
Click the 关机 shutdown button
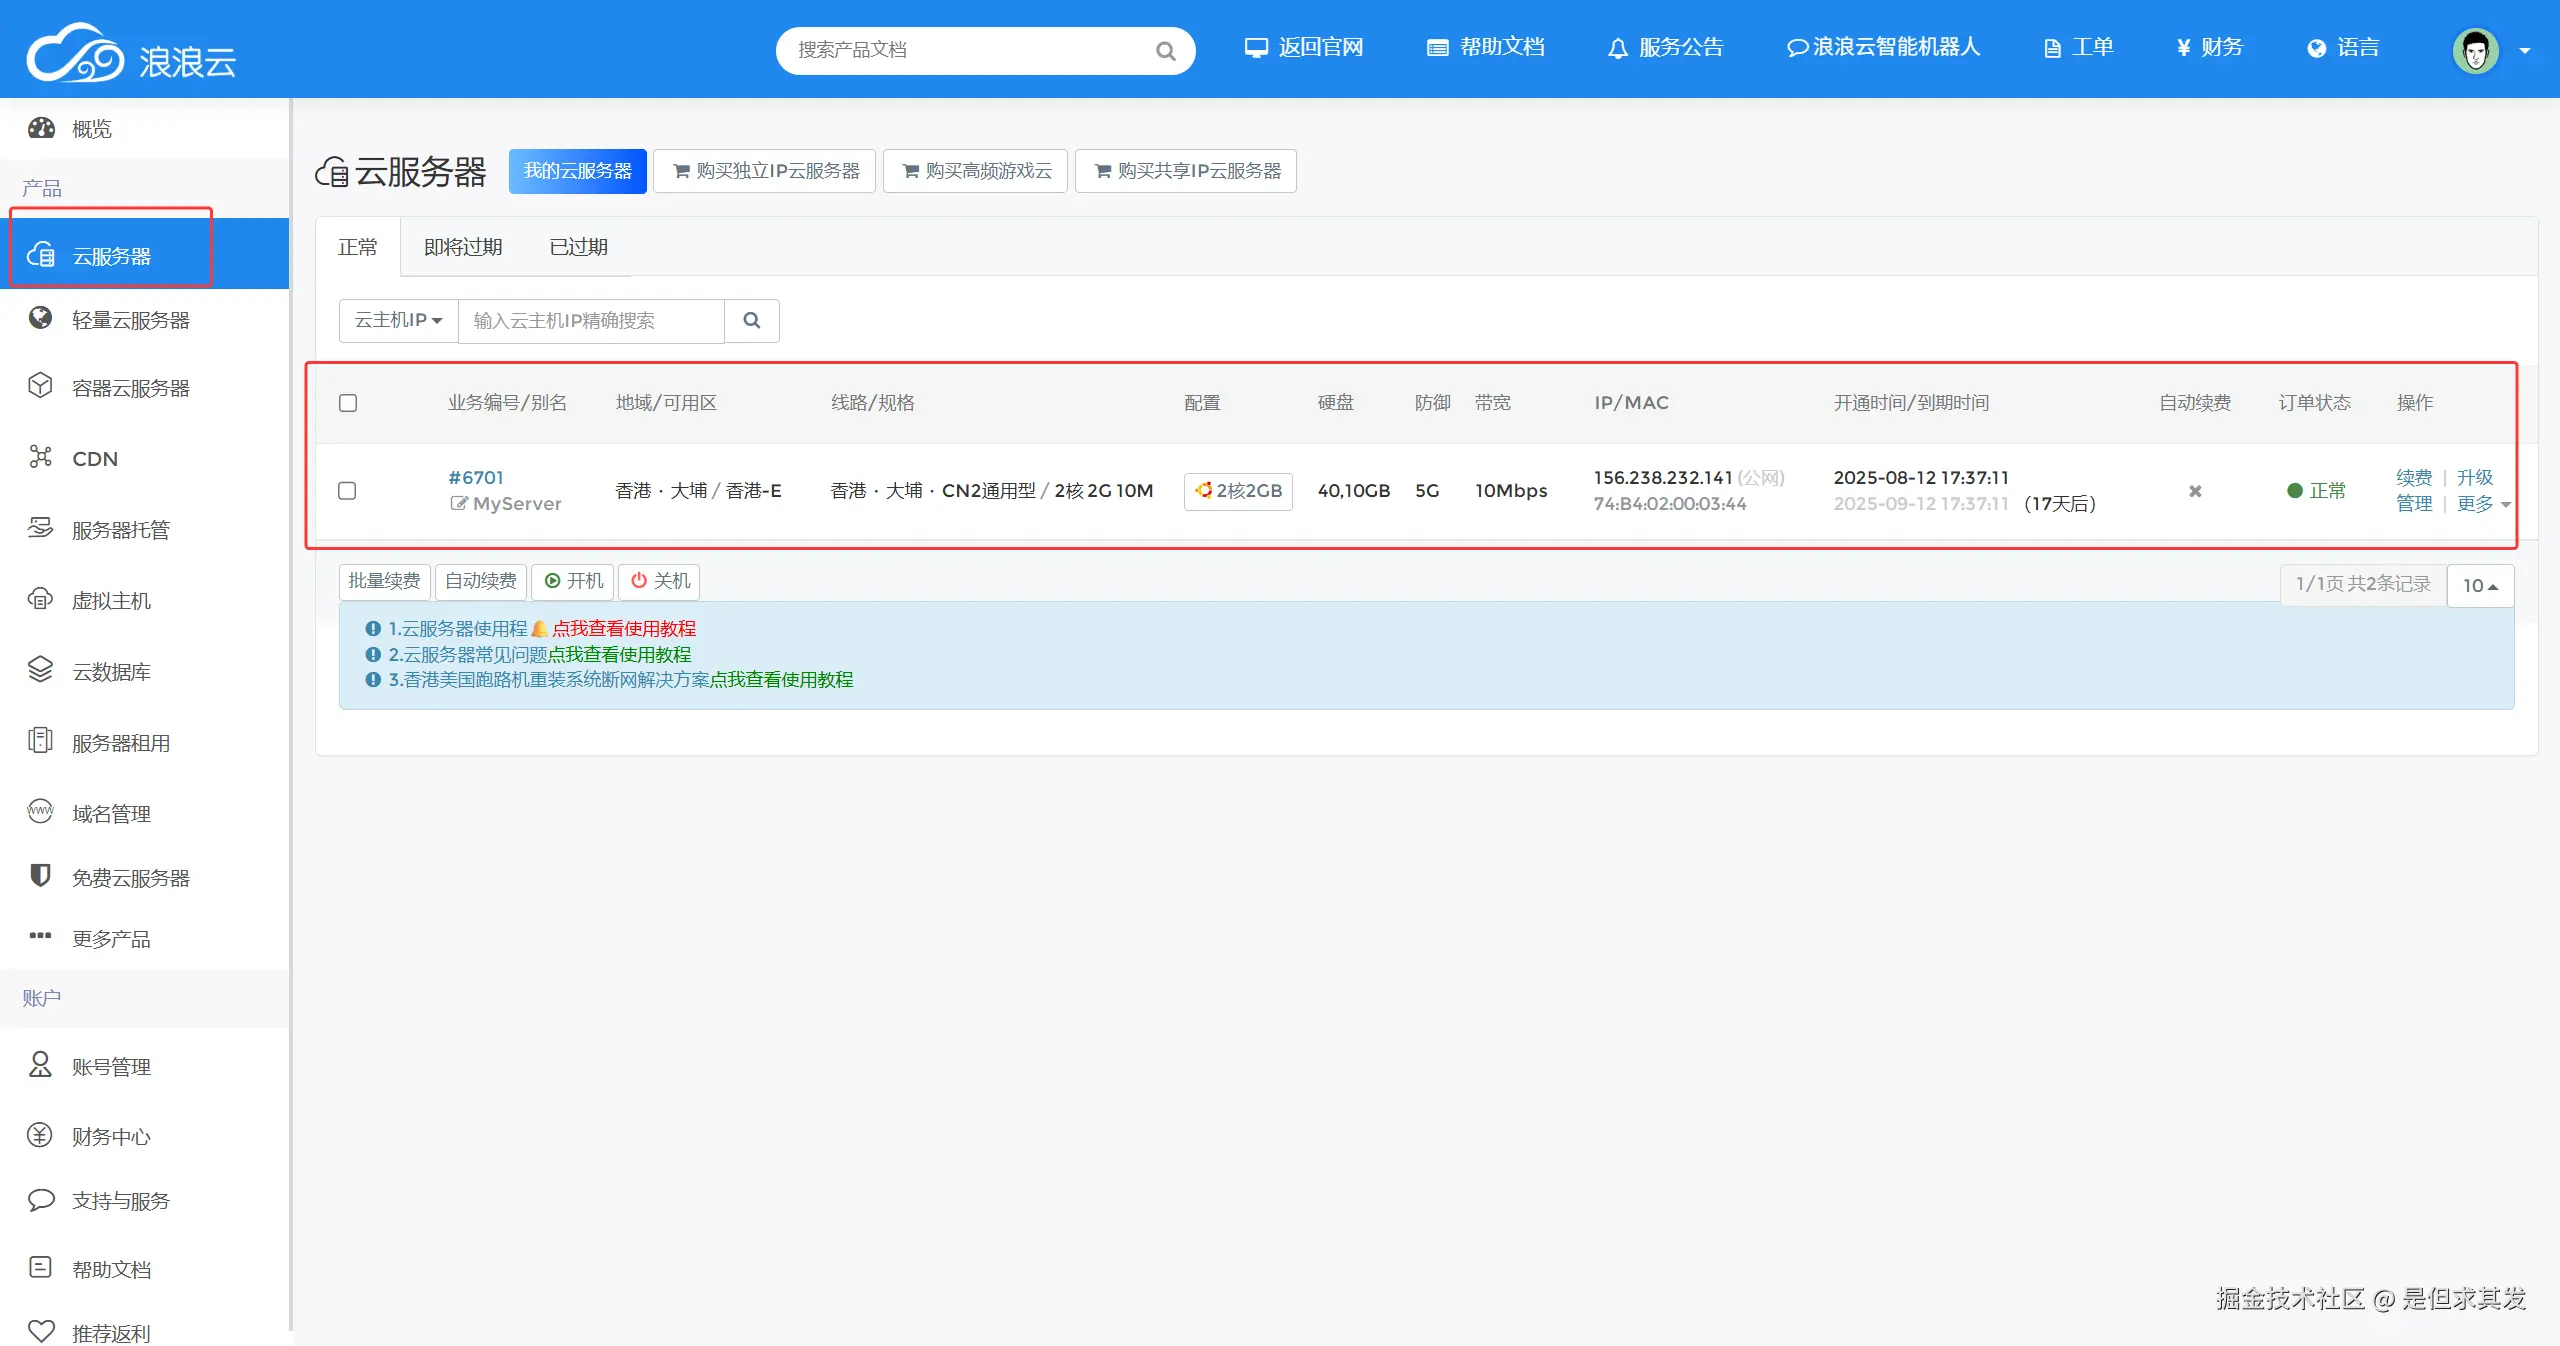coord(660,581)
